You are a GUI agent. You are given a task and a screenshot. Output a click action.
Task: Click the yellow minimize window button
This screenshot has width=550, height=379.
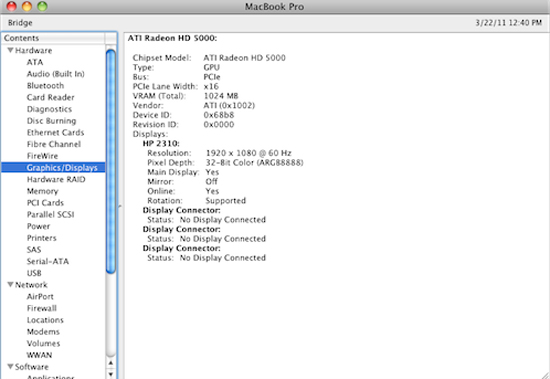pos(27,6)
